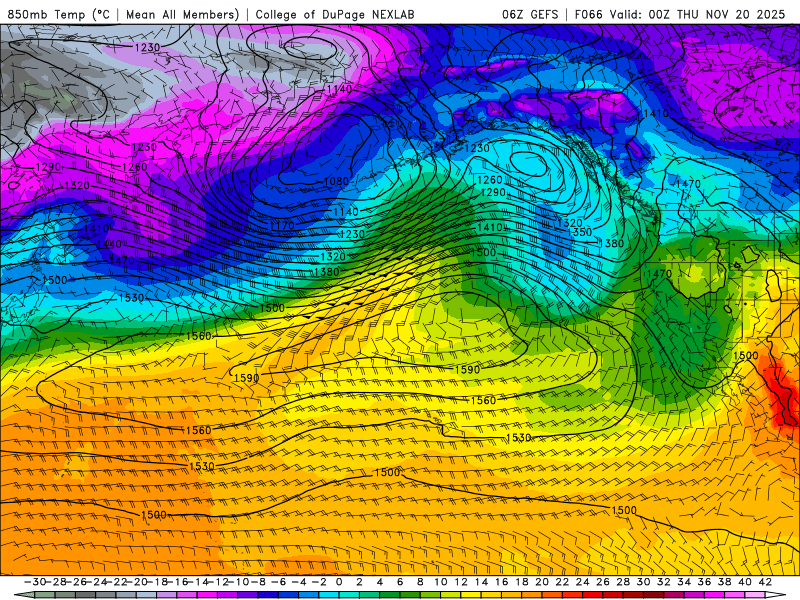Click the 1170 height contour label
This screenshot has height=600, width=800.
point(282,225)
